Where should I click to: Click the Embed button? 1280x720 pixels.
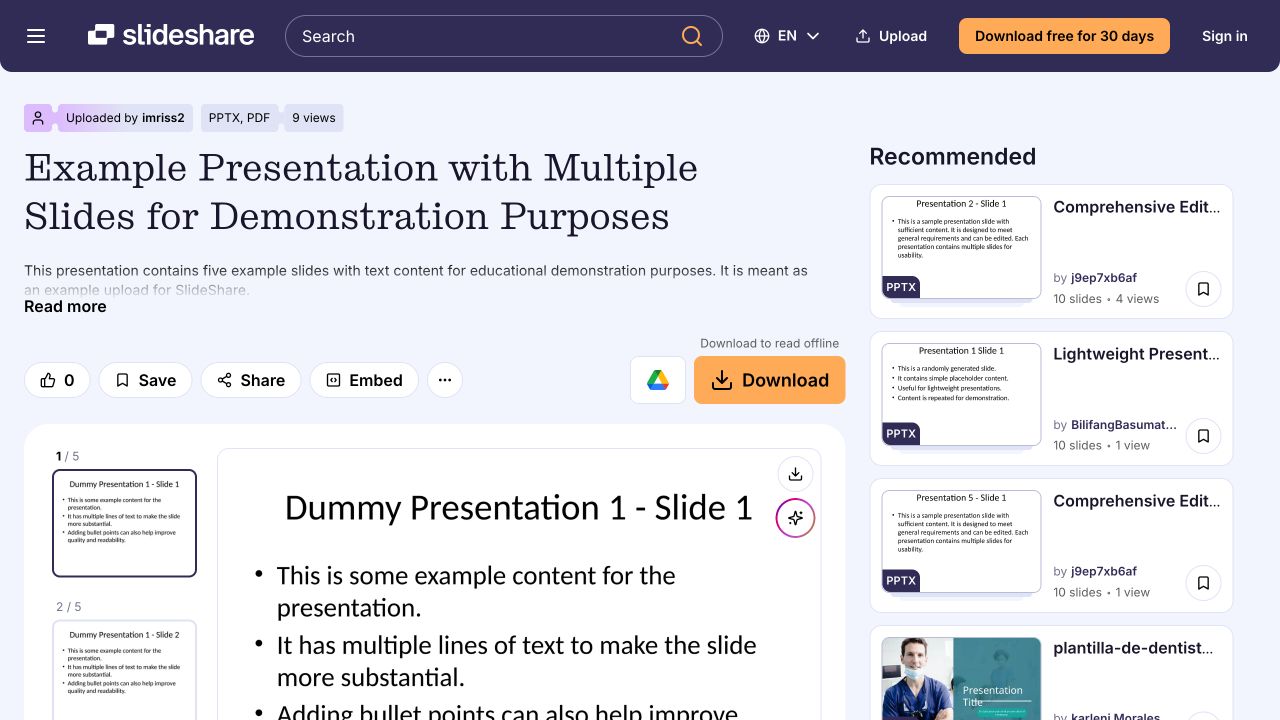point(364,380)
